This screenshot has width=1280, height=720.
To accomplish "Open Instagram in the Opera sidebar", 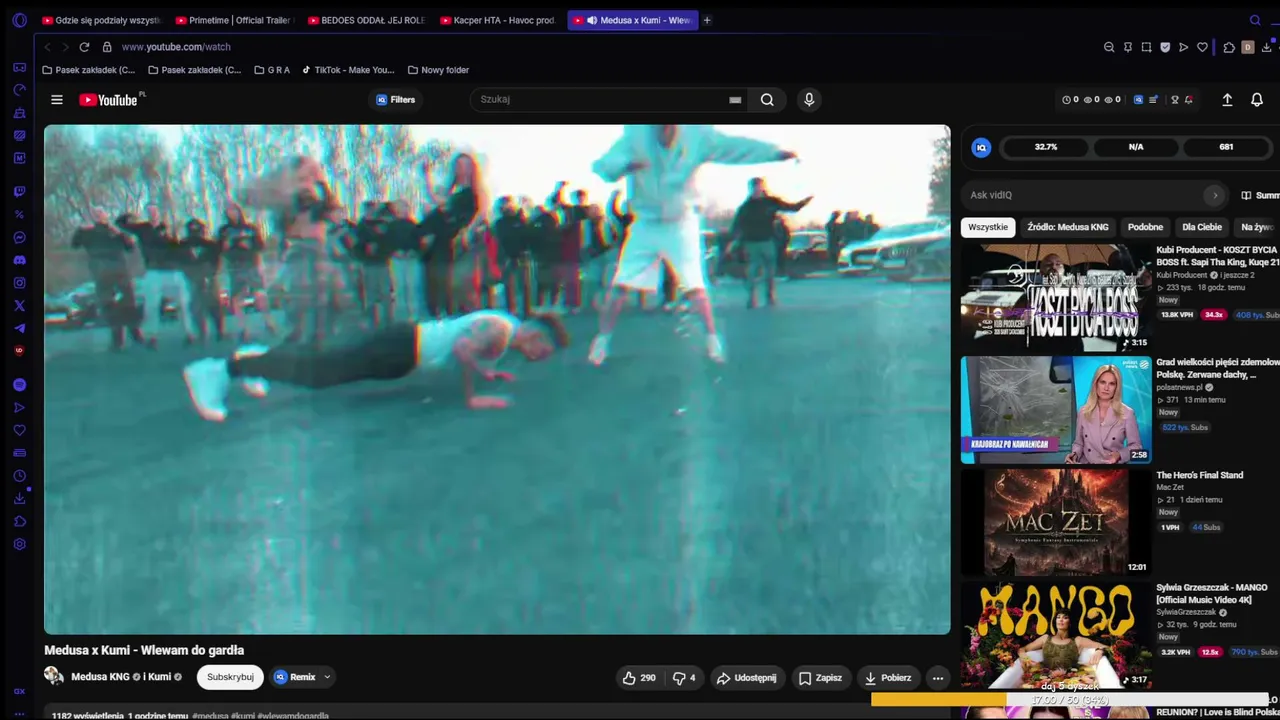I will click(19, 283).
